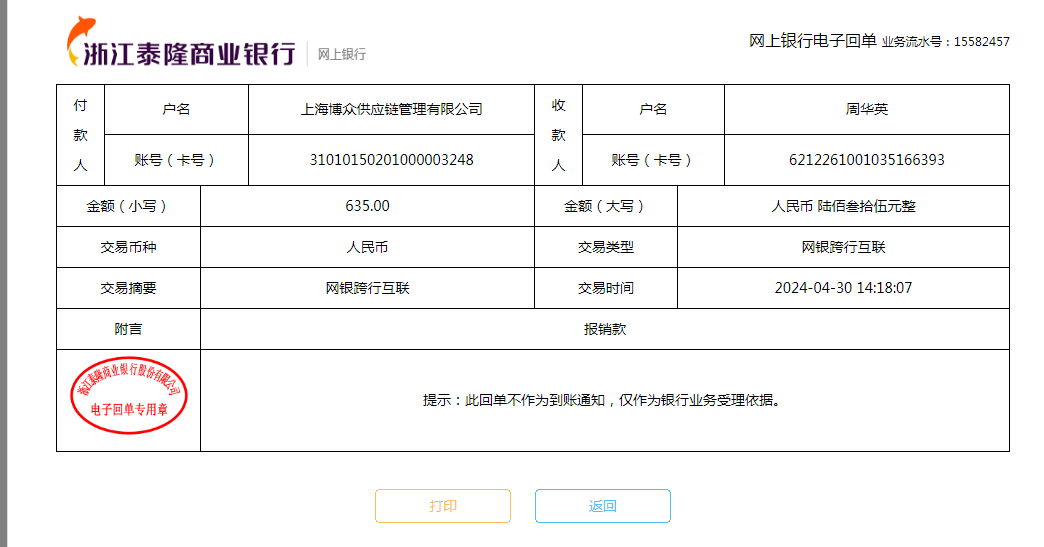
Task: Click the 浙江泰隆商业银行 bank name text
Action: coord(190,54)
